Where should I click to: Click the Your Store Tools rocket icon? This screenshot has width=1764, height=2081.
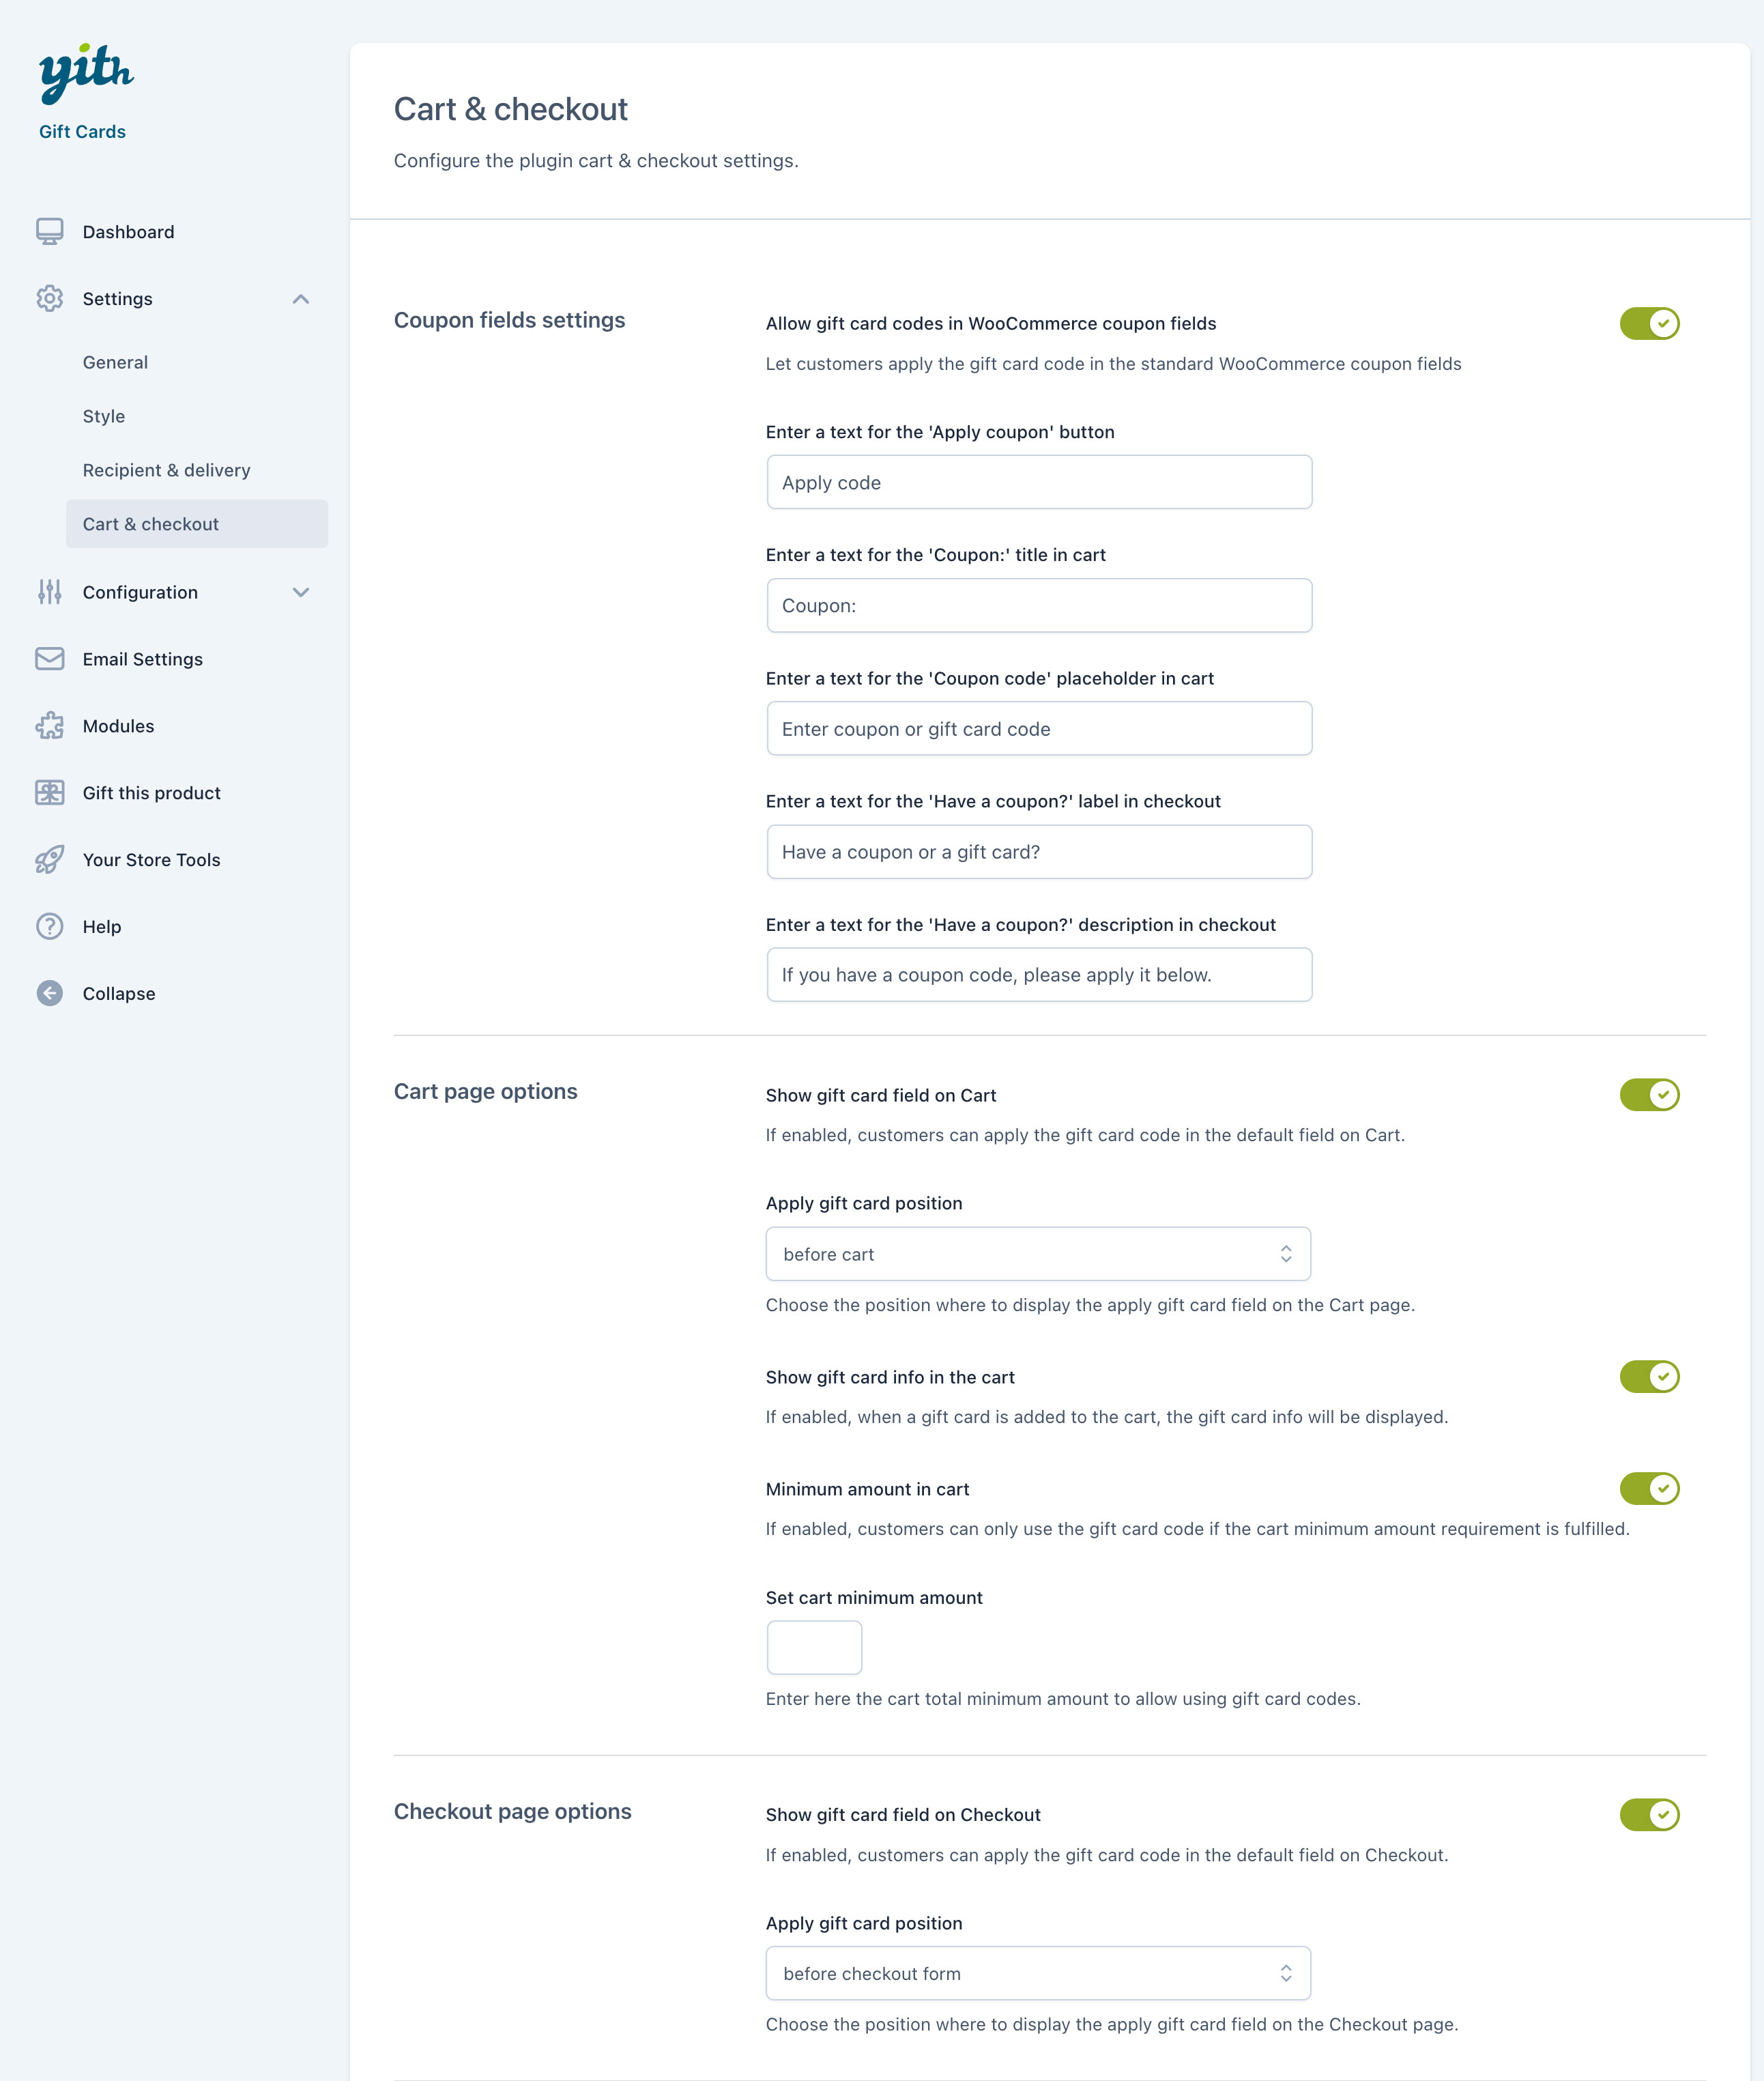point(49,860)
